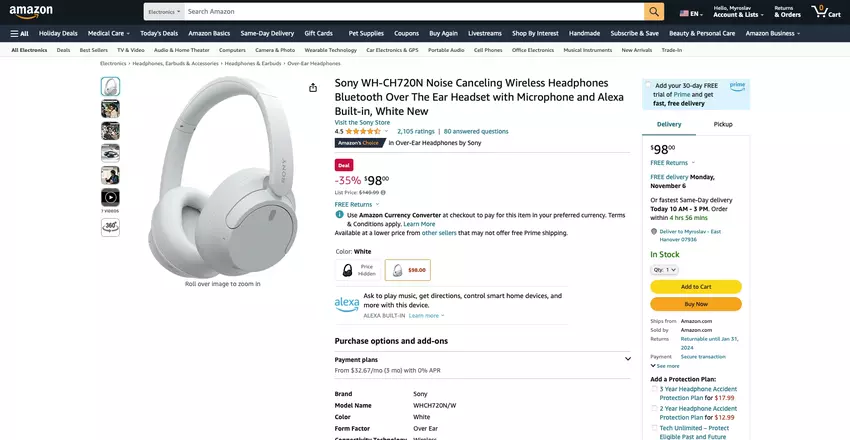850x440 pixels.
Task: Click the Add to Cart button
Action: pos(696,287)
